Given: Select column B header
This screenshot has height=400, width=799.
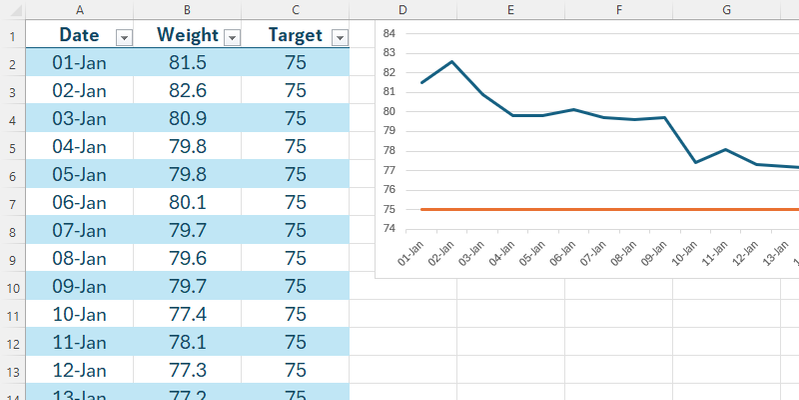Looking at the screenshot, I should click(x=187, y=9).
